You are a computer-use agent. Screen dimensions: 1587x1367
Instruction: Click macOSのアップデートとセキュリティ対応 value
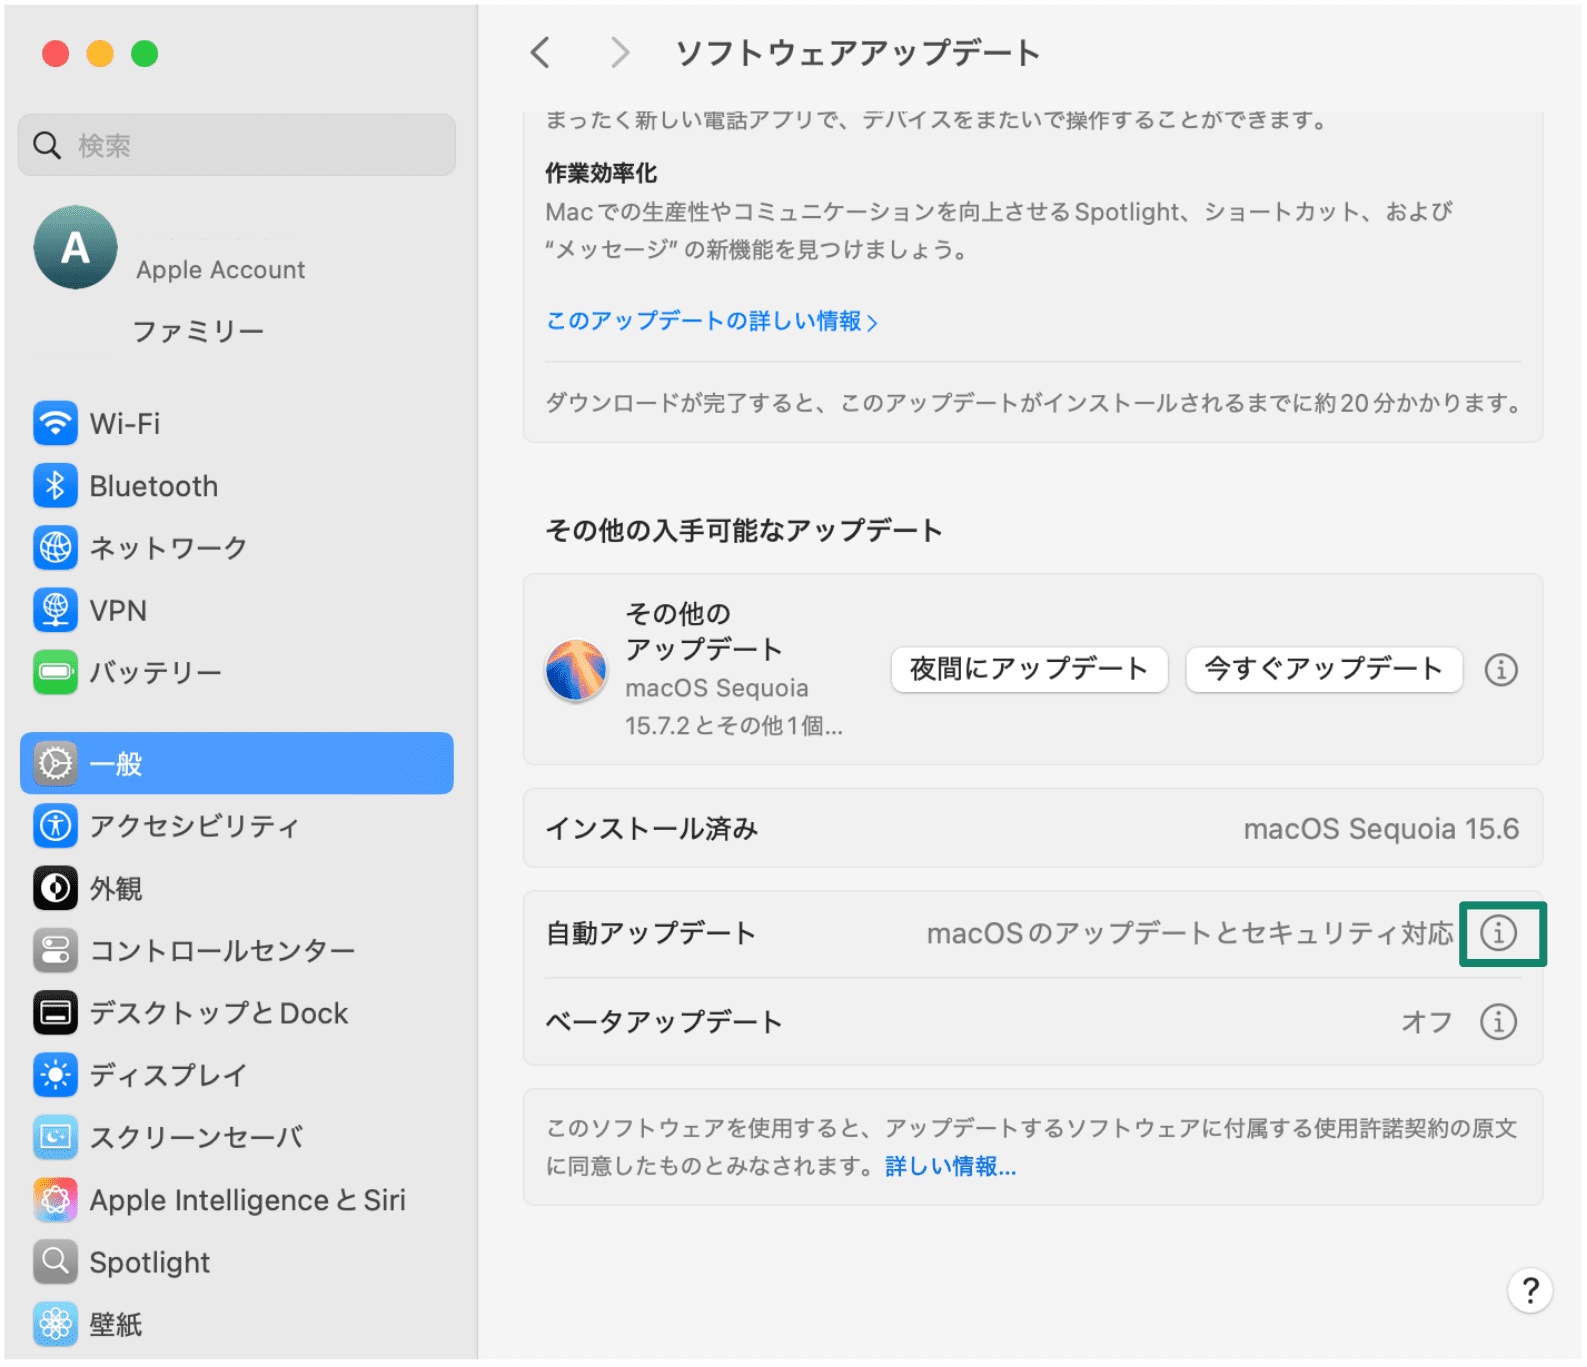pyautogui.click(x=1190, y=933)
